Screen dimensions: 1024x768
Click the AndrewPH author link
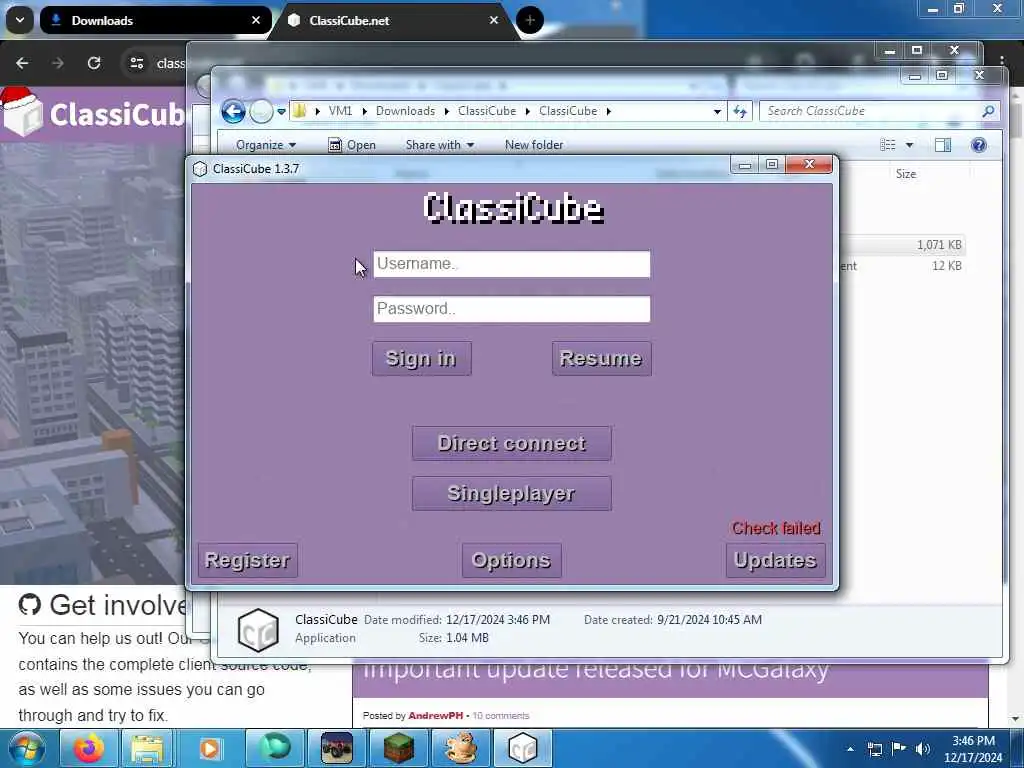(435, 716)
